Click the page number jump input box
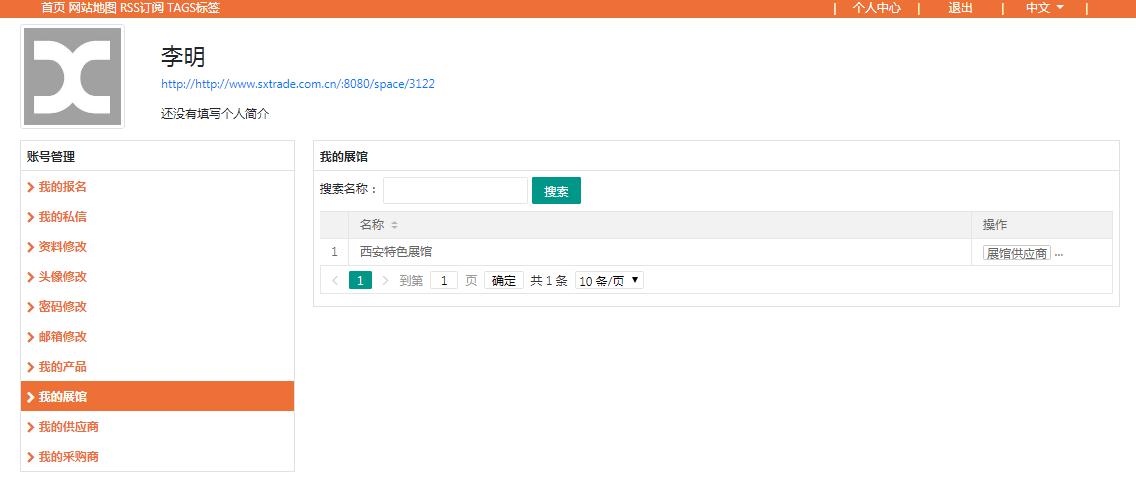Screen dimensions: 1136x477 443,281
